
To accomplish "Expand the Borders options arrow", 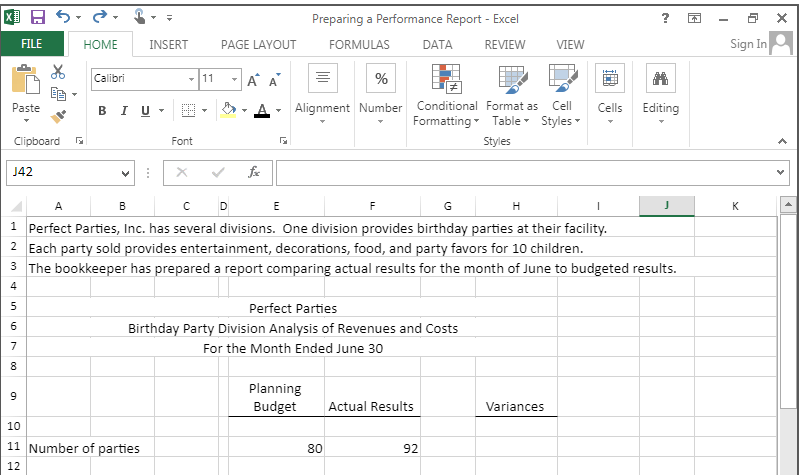I will click(x=204, y=110).
